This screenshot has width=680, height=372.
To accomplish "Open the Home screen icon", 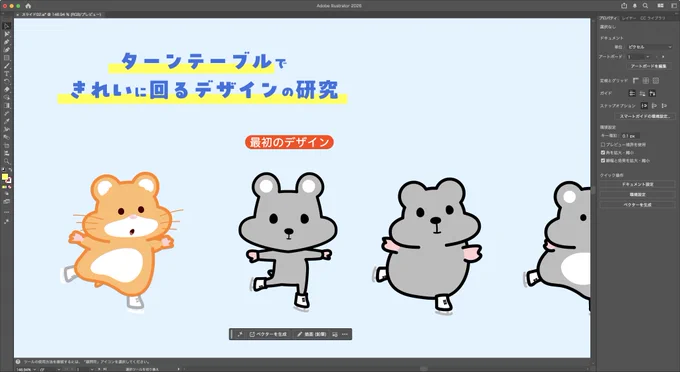I will pyautogui.click(x=28, y=6).
